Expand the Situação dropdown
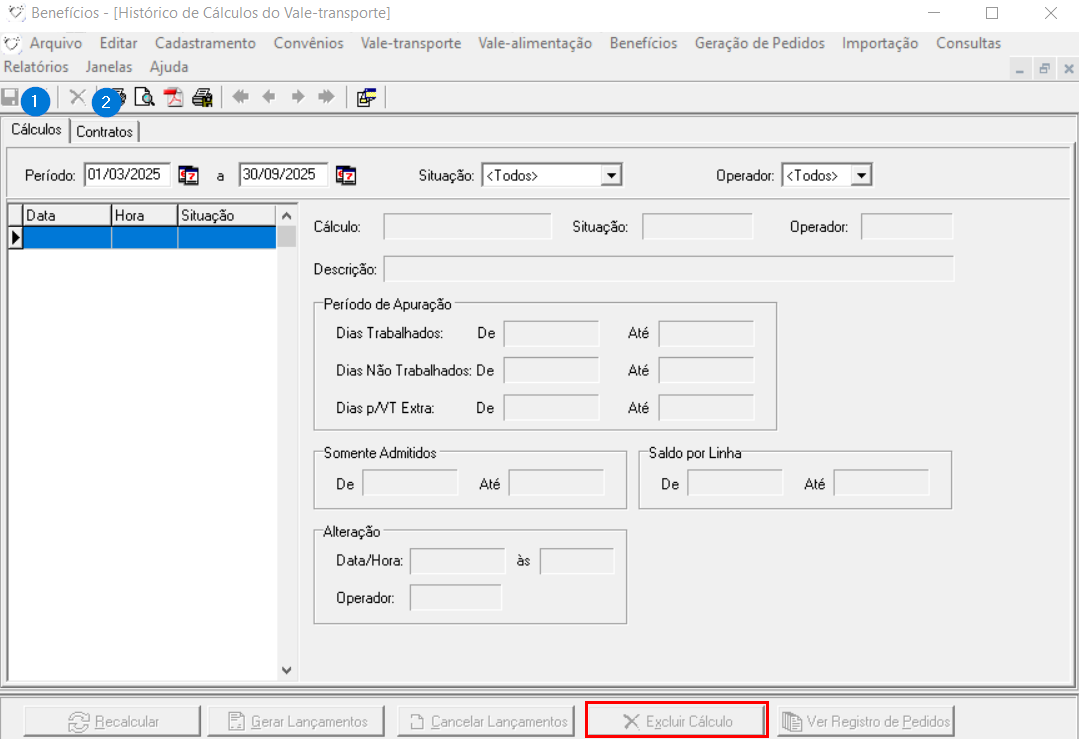The width and height of the screenshot is (1079, 739). [x=611, y=175]
